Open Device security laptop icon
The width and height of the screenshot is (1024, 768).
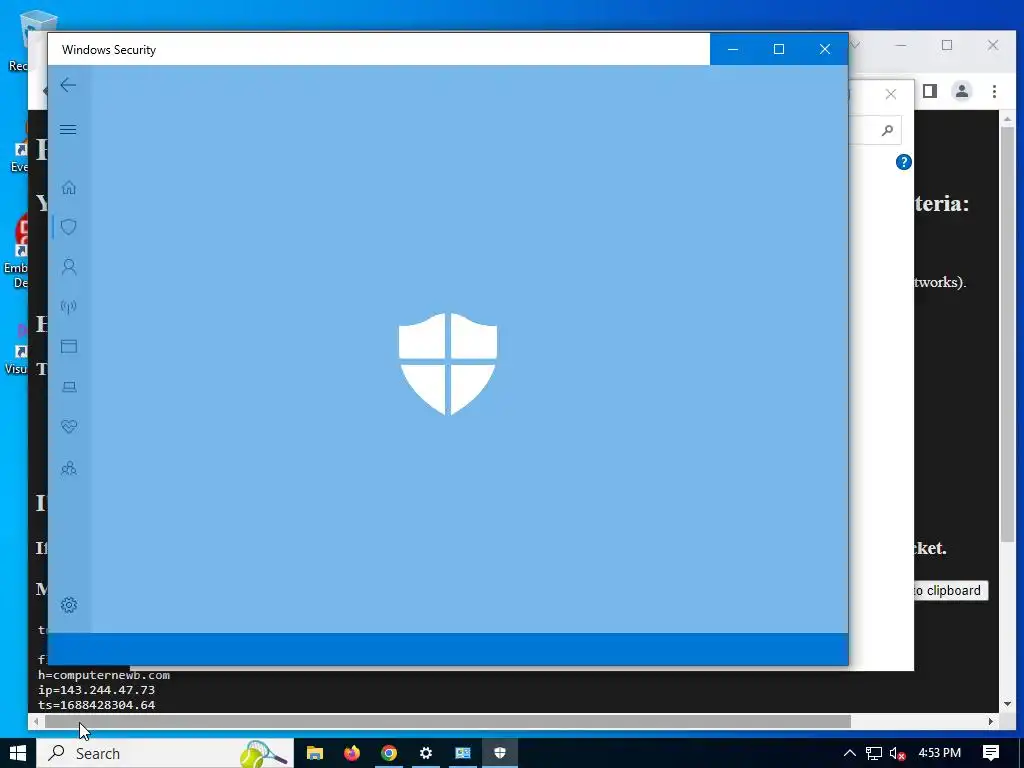tap(69, 387)
